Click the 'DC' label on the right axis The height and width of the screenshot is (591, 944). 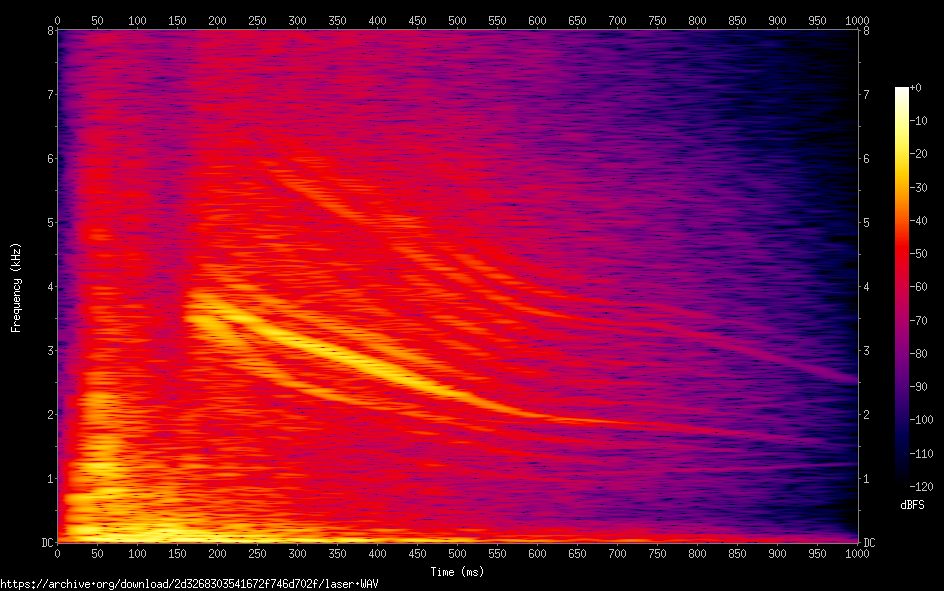point(869,542)
